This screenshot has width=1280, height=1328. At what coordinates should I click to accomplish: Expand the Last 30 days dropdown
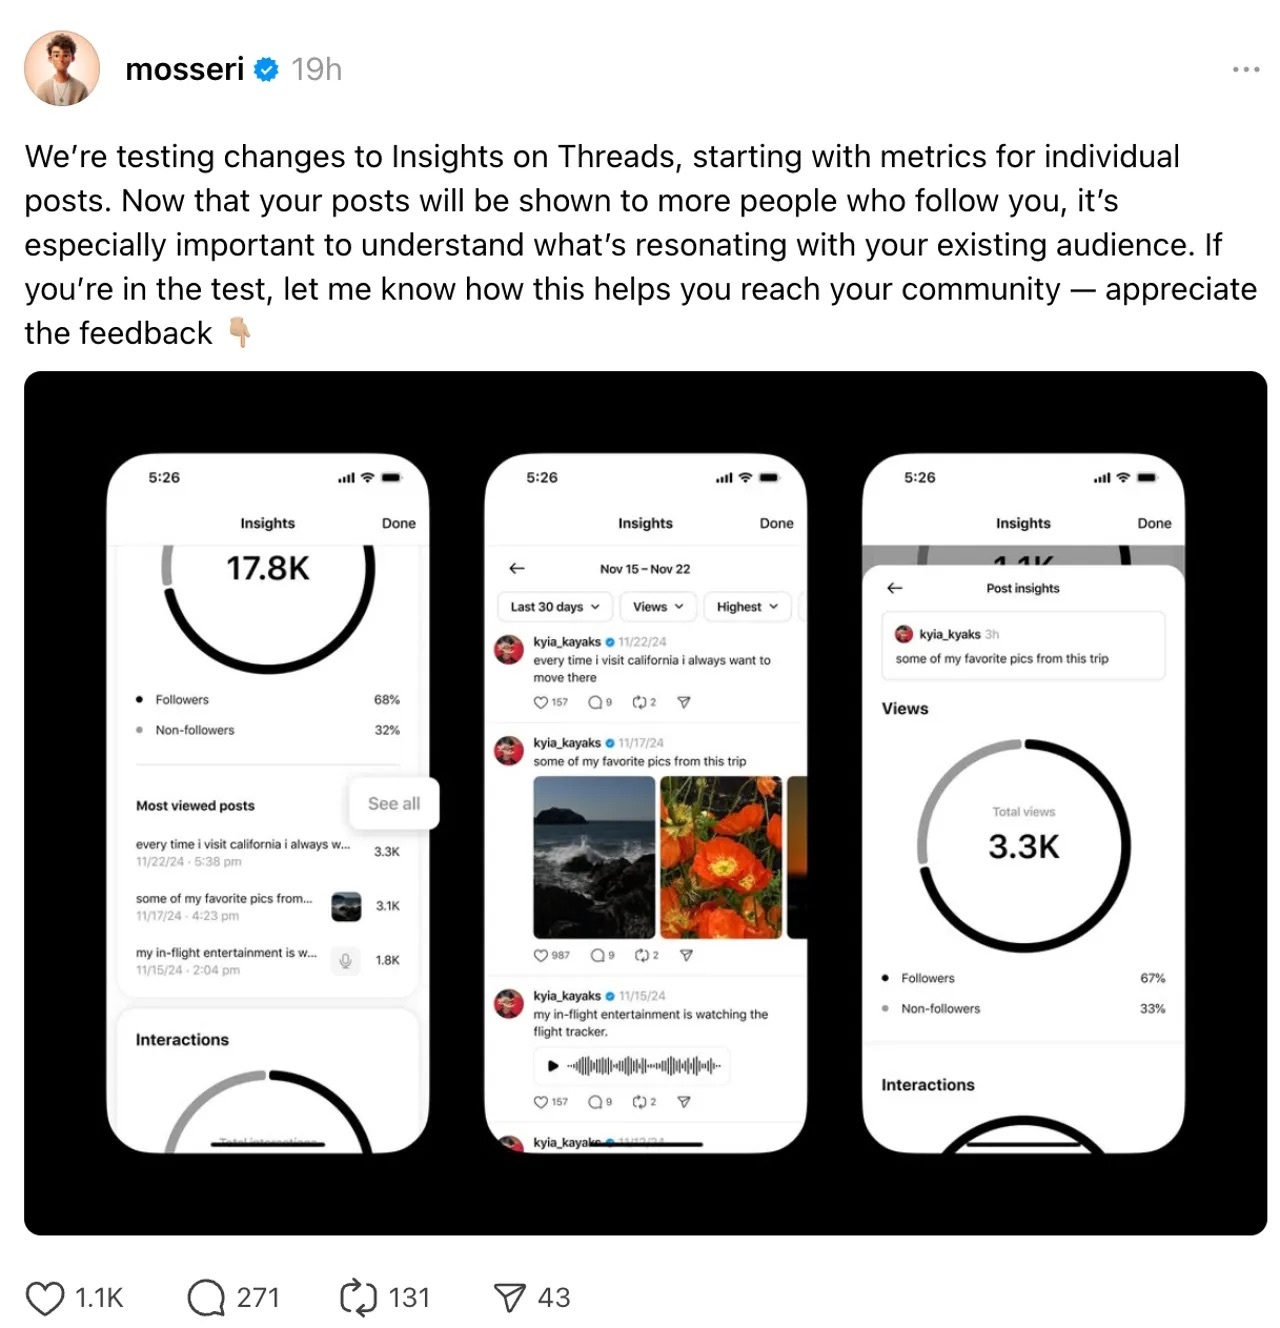(554, 606)
